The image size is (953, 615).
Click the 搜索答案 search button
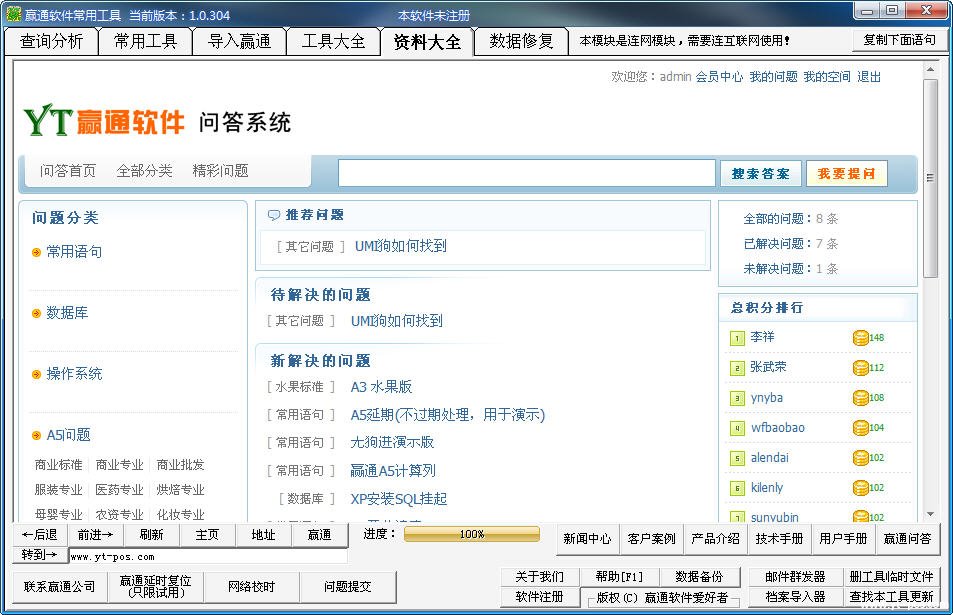pyautogui.click(x=761, y=174)
